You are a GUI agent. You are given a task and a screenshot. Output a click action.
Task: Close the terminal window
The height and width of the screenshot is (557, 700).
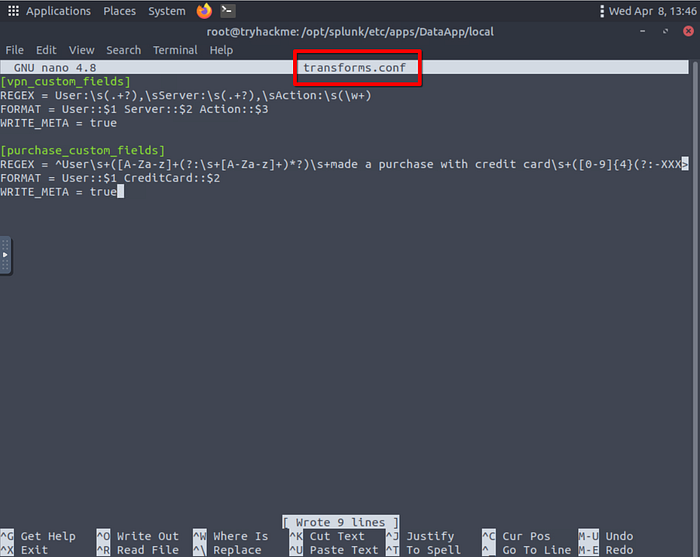click(688, 31)
